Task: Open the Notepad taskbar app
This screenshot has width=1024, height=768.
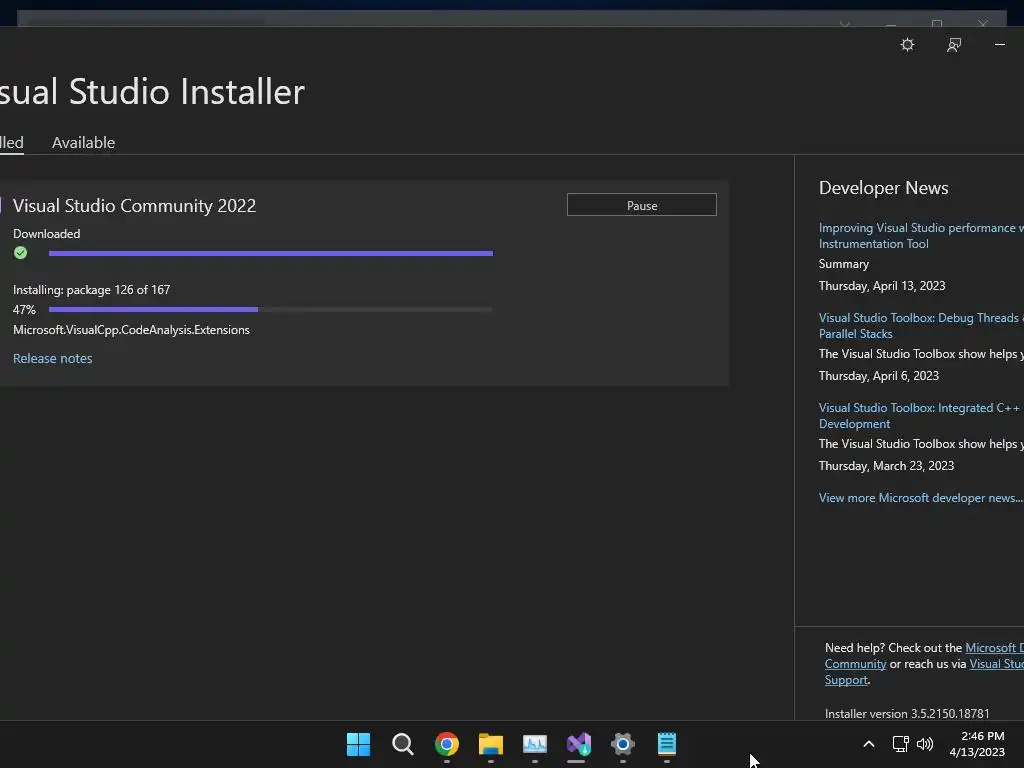Action: [667, 744]
